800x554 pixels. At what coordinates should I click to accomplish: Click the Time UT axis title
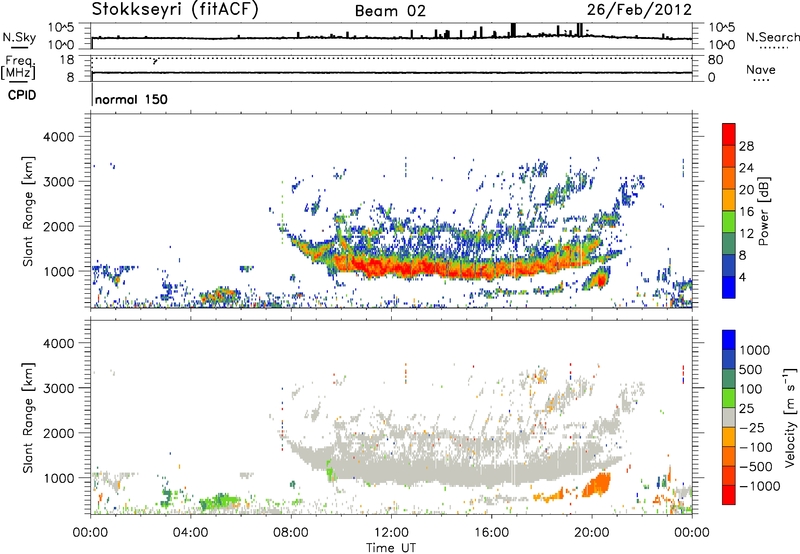391,547
